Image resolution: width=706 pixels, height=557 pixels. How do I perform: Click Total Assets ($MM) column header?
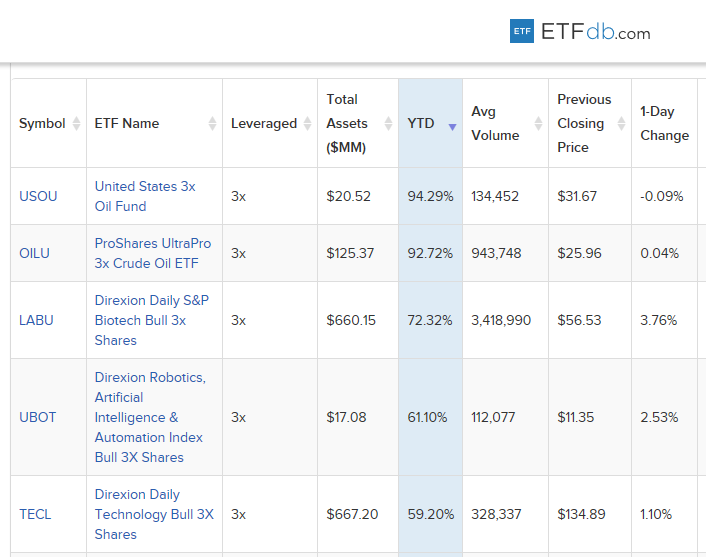click(347, 123)
